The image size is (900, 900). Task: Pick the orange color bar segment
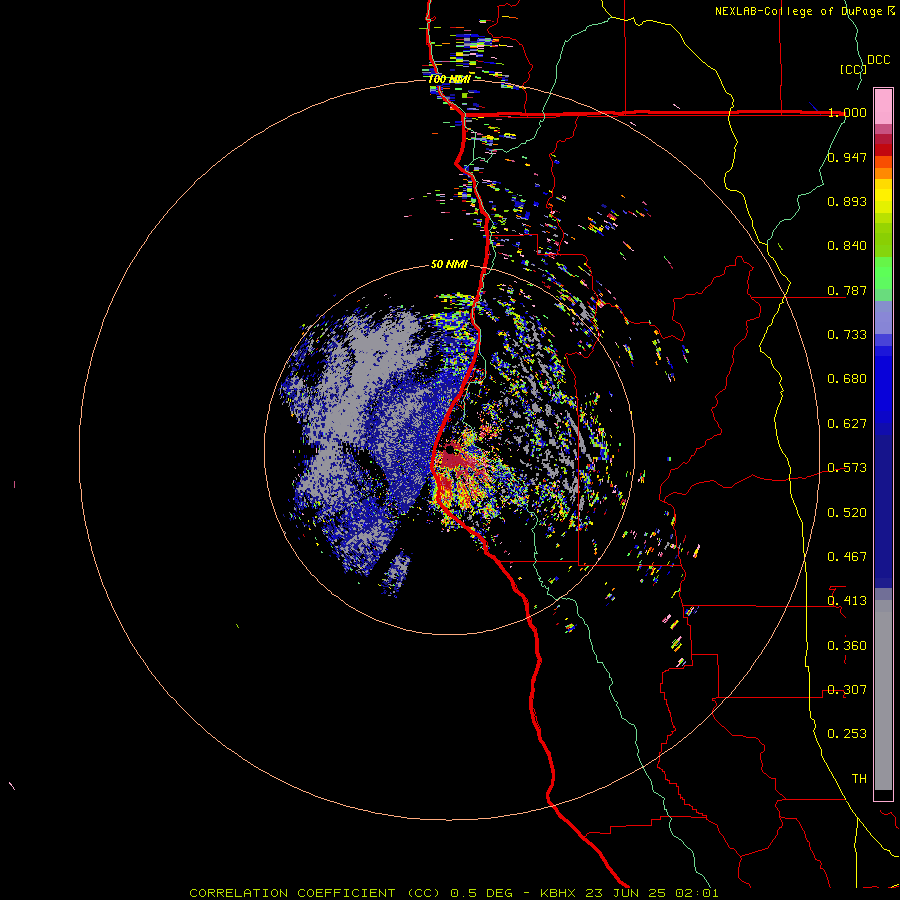pyautogui.click(x=883, y=173)
